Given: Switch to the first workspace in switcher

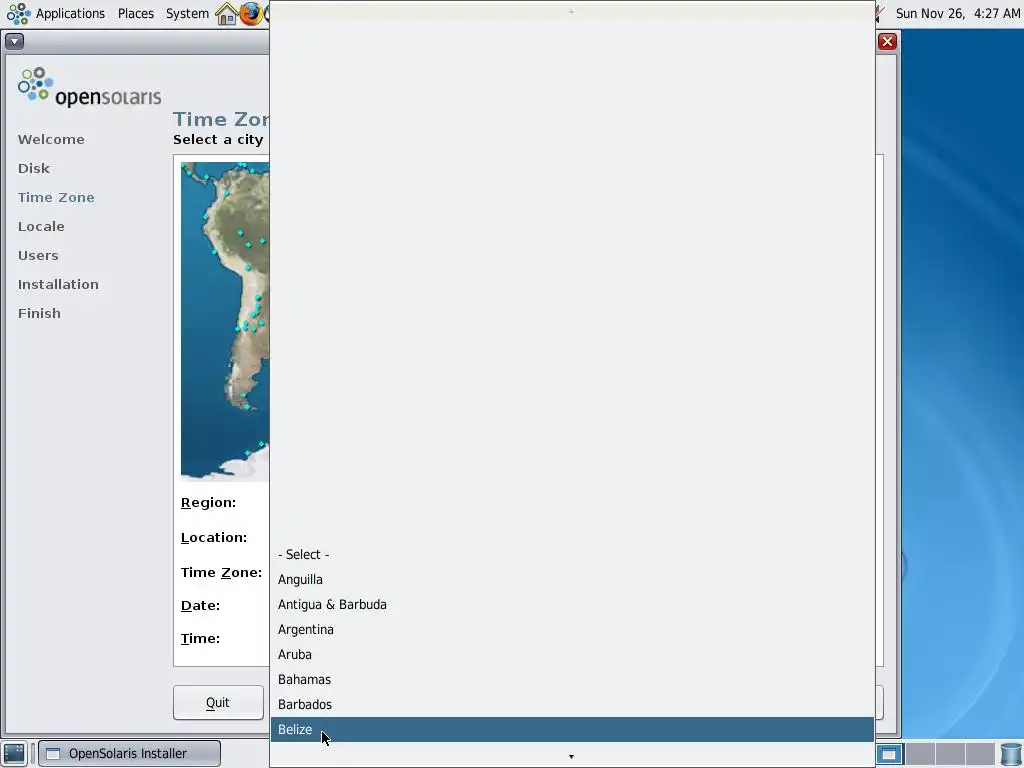Looking at the screenshot, I should (889, 754).
